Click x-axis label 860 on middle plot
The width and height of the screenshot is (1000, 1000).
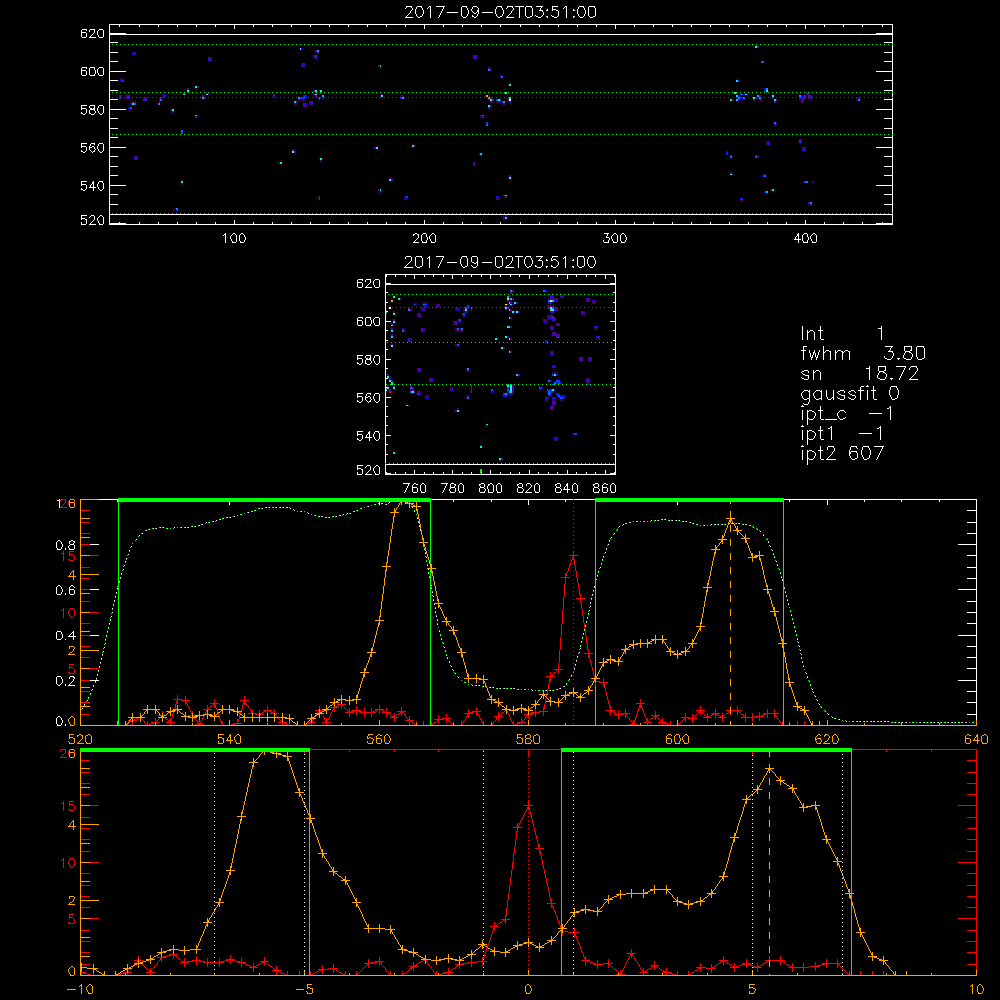[605, 489]
